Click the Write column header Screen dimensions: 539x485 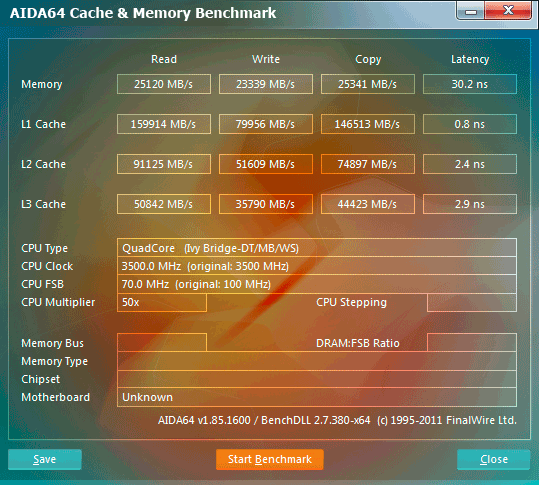click(x=266, y=59)
